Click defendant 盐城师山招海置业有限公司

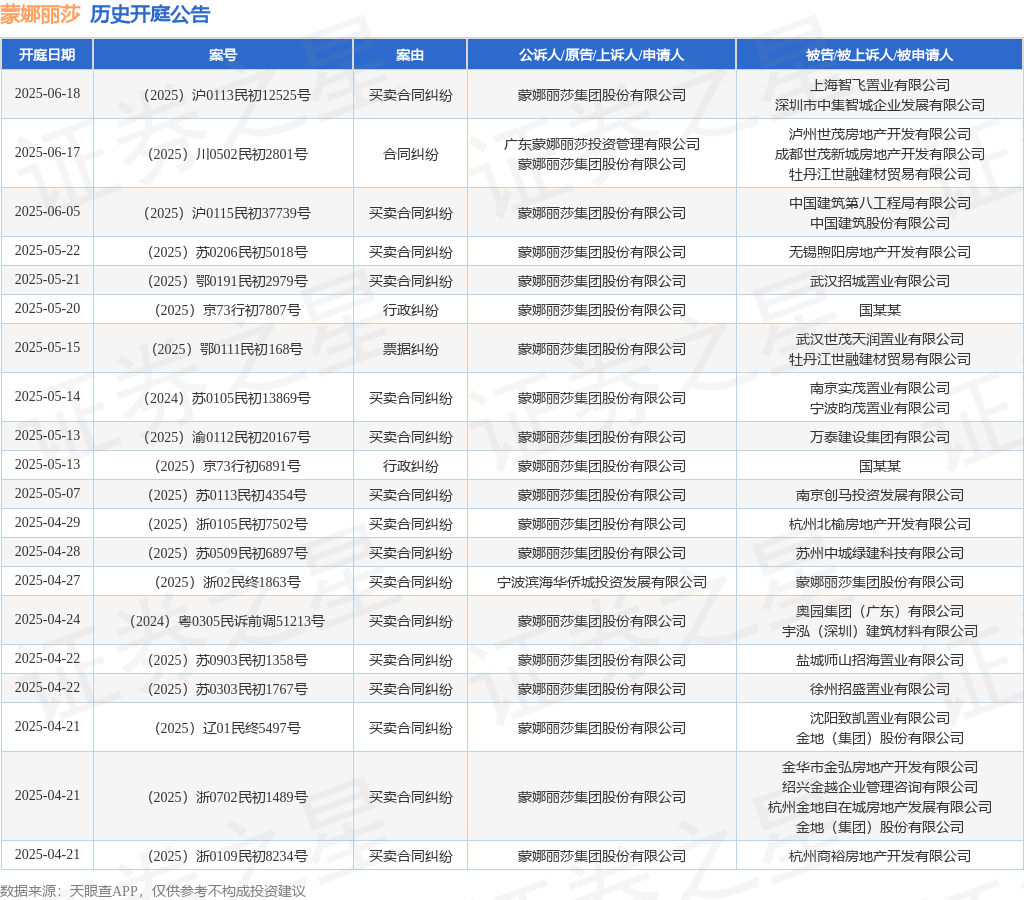(x=880, y=660)
